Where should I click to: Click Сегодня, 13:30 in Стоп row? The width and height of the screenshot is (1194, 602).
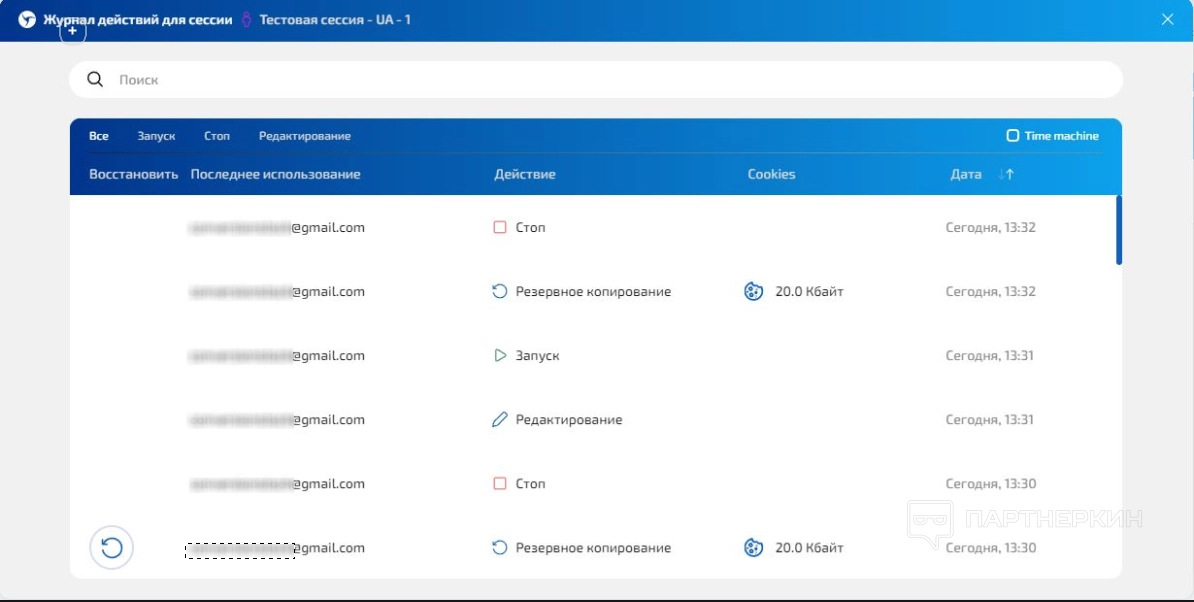991,483
